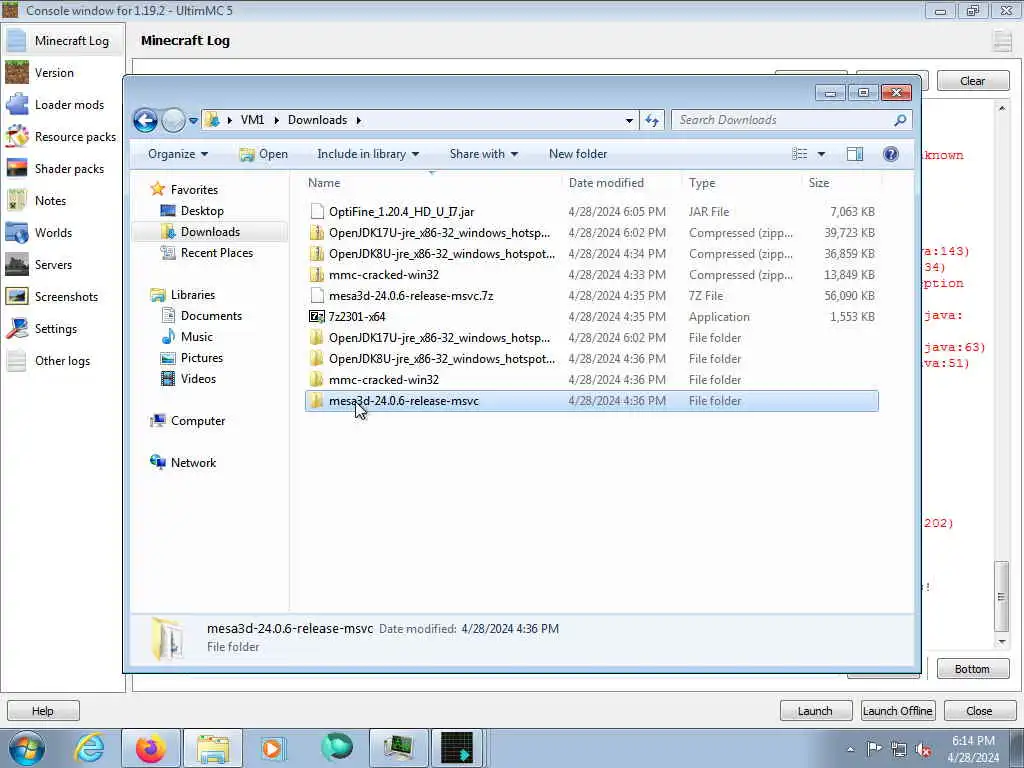Screen dimensions: 1024x768
Task: Sort files by Name column
Action: click(432, 184)
